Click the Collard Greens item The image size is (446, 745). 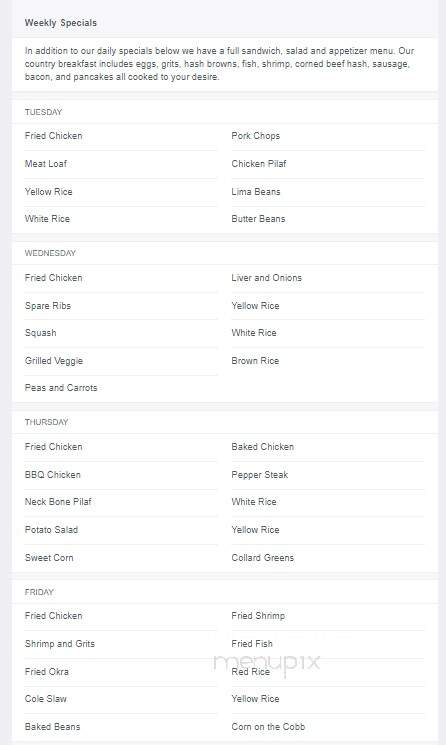click(263, 558)
